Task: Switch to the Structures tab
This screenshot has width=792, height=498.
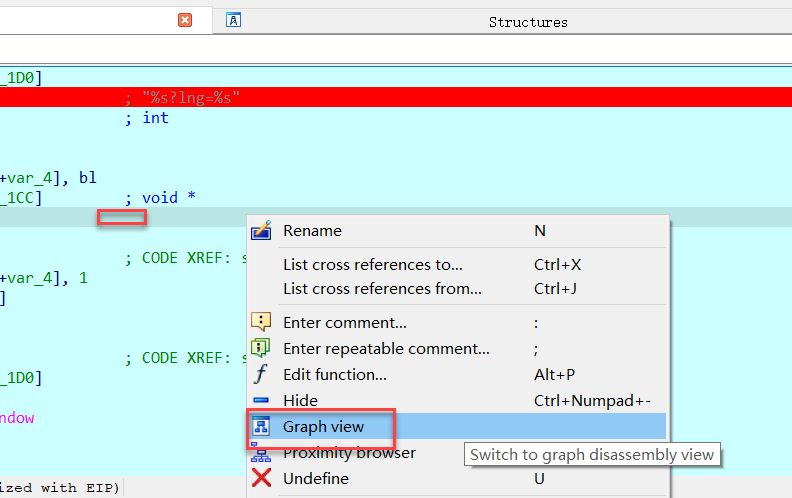Action: (x=527, y=21)
